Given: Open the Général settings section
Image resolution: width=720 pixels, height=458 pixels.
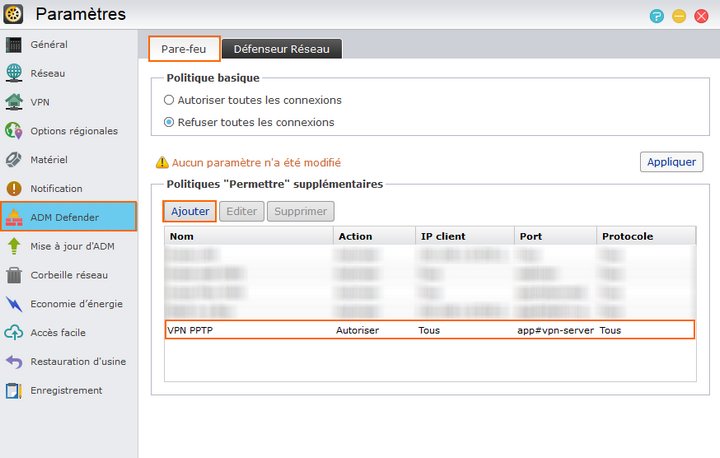Looking at the screenshot, I should (49, 45).
